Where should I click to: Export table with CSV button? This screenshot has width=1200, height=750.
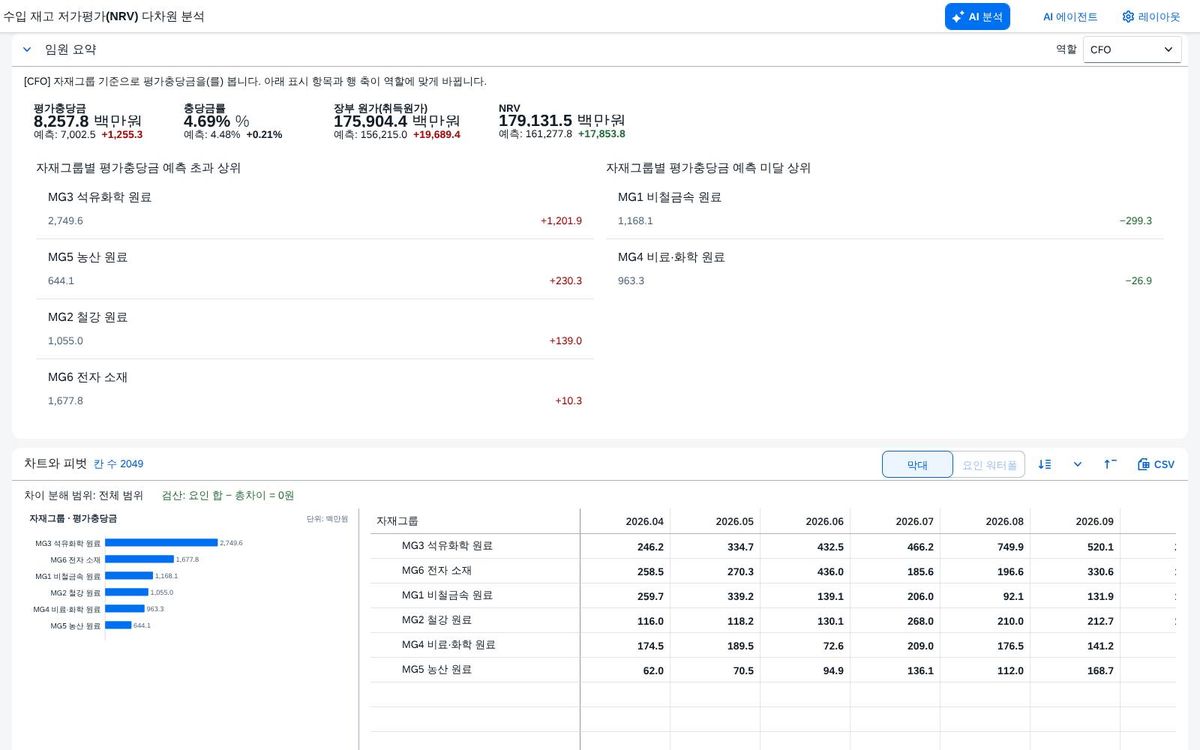[x=1156, y=464]
